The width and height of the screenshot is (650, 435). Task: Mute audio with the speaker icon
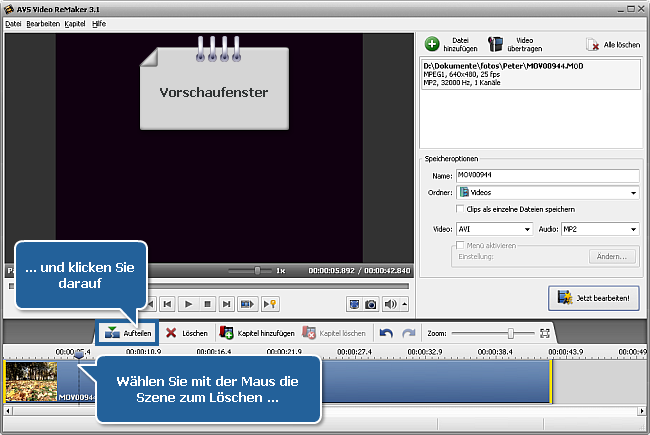[x=390, y=304]
